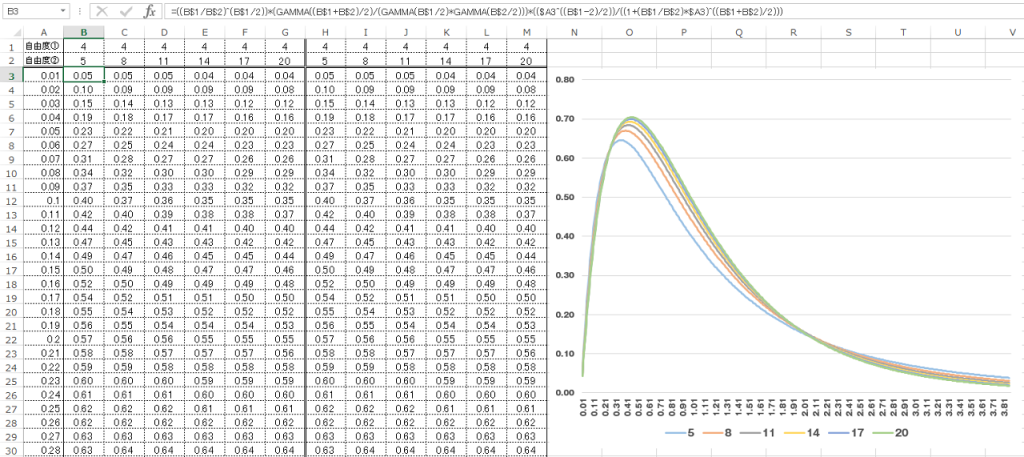Click the Enter checkmark in formula bar
Viewport: 1024px width, 457px height.
pos(126,11)
